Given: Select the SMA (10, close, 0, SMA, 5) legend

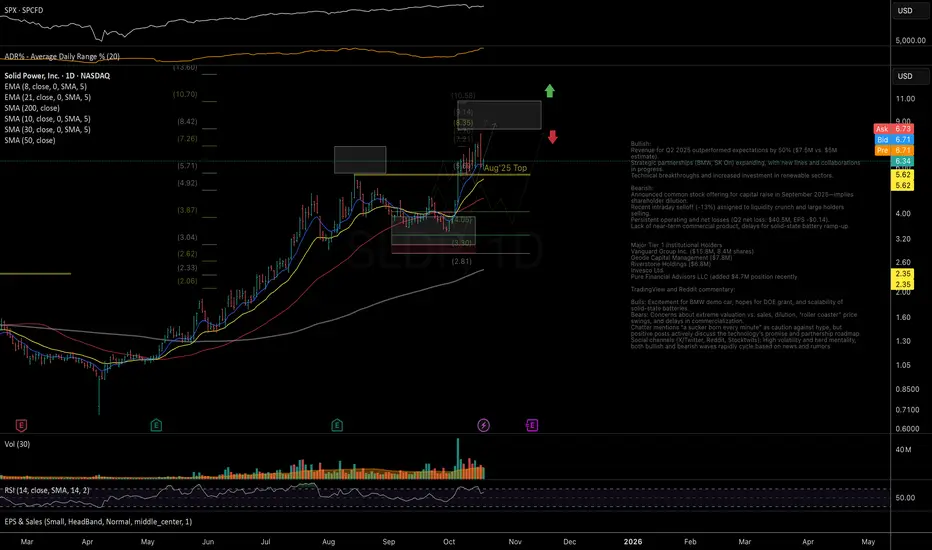Looking at the screenshot, I should click(48, 119).
